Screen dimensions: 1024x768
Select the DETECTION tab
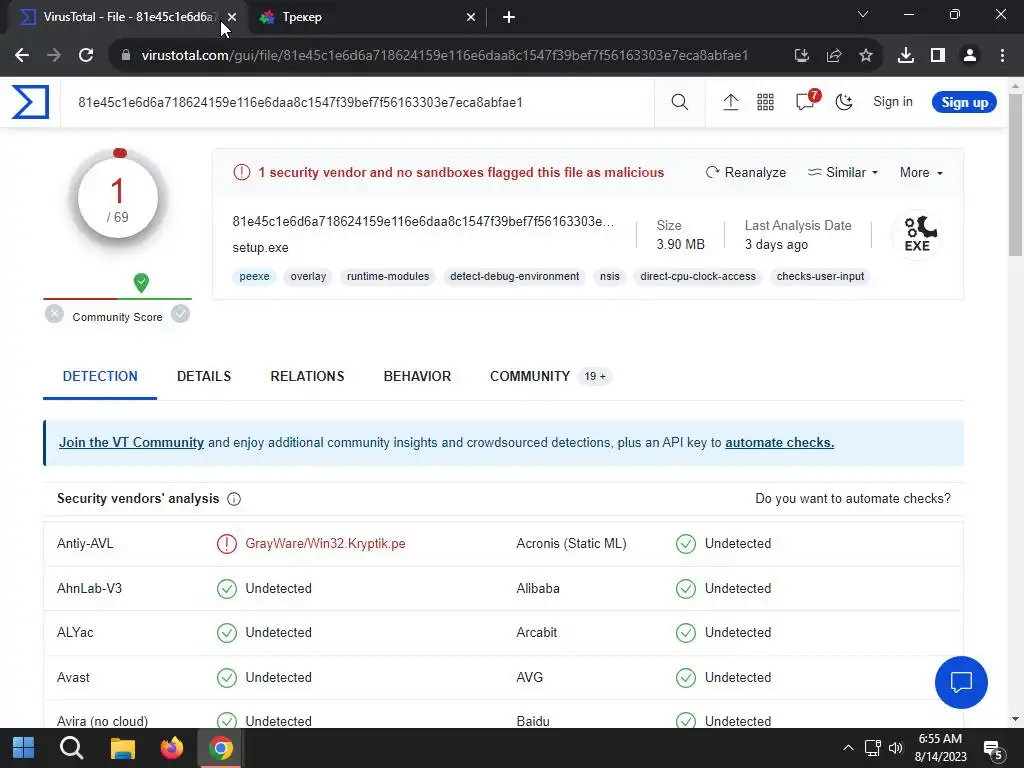click(x=100, y=376)
